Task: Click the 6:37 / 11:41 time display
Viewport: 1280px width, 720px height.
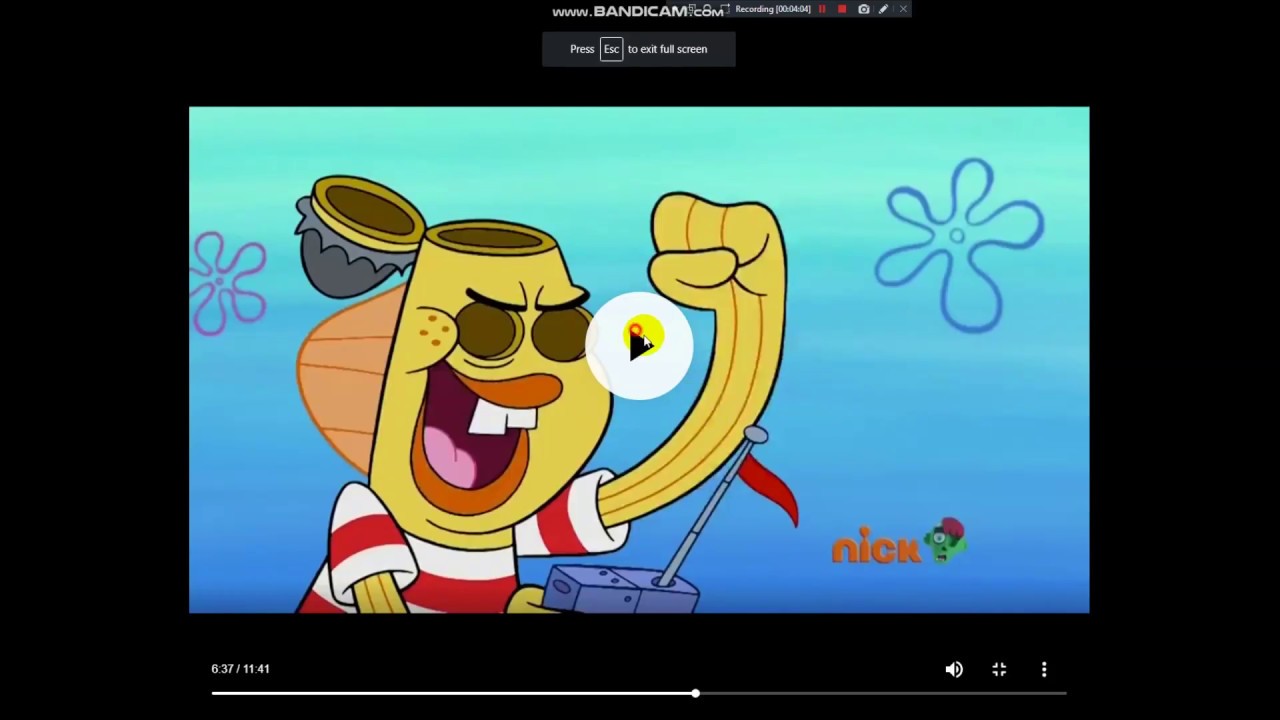Action: [240, 669]
